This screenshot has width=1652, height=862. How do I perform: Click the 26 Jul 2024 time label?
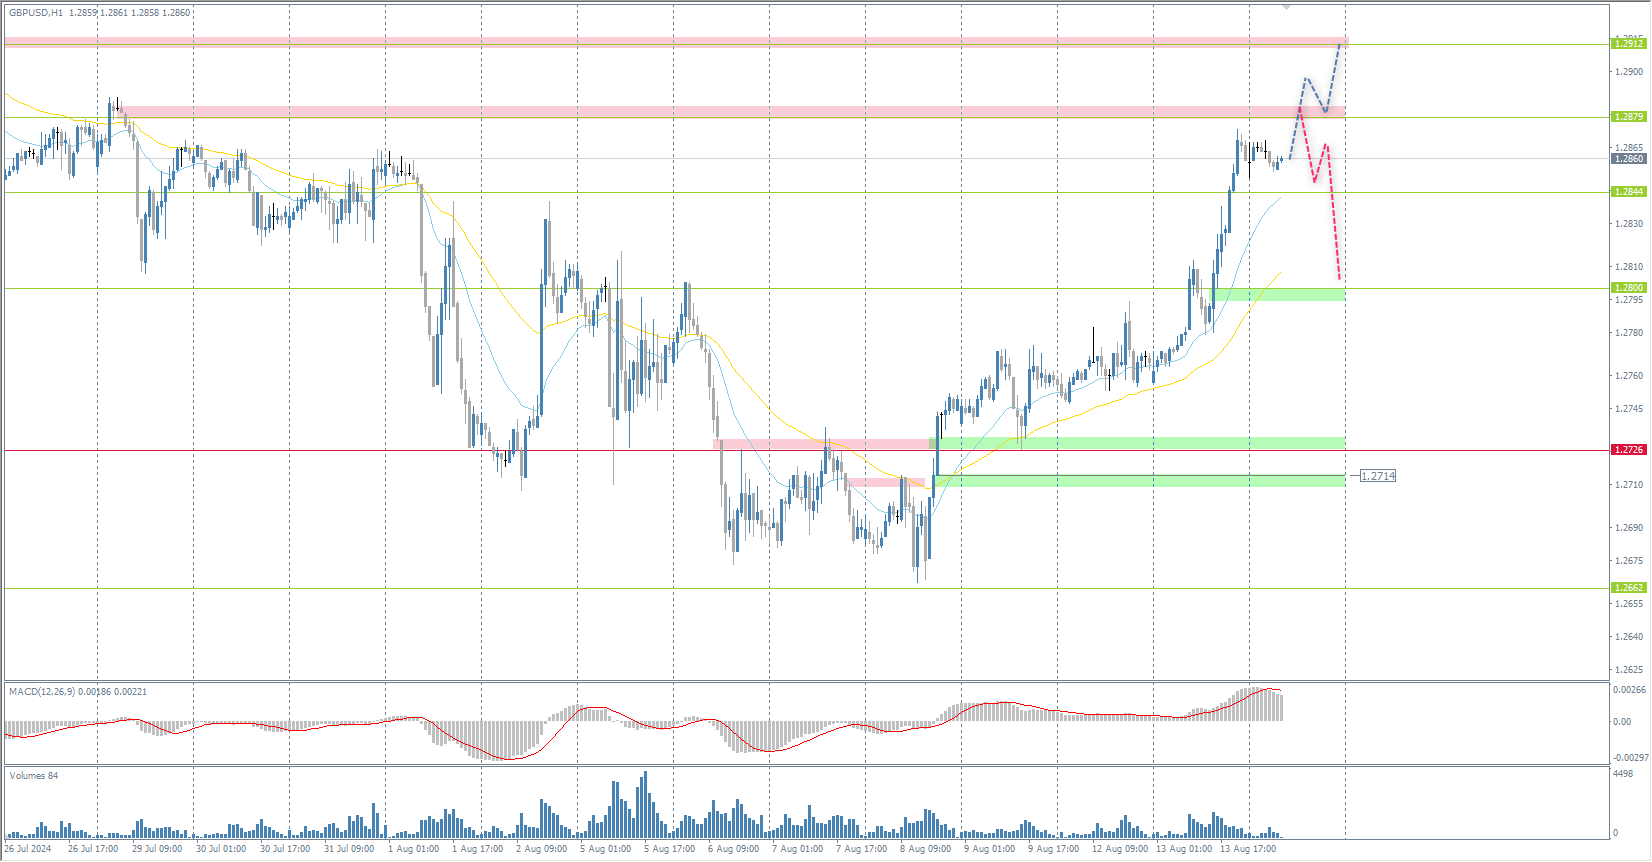coord(28,849)
